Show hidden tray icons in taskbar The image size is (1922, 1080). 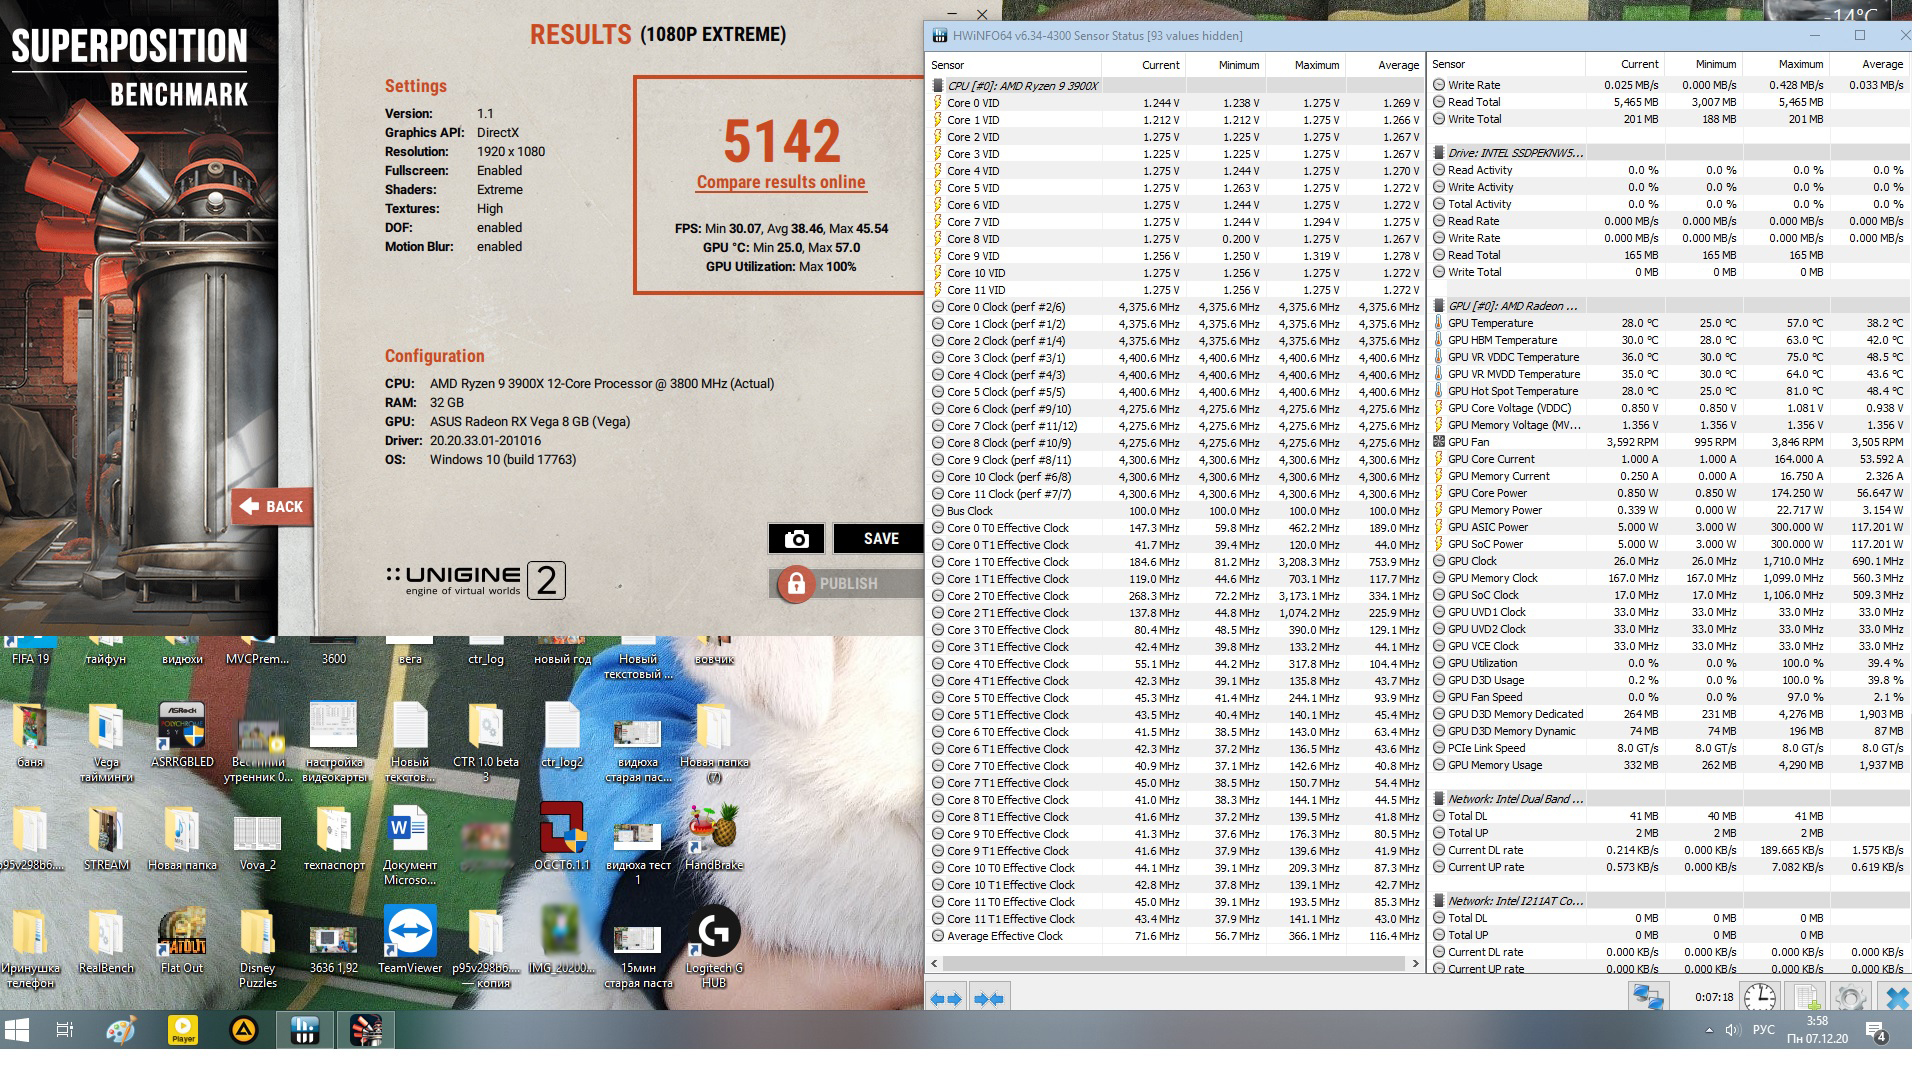(x=1709, y=1030)
